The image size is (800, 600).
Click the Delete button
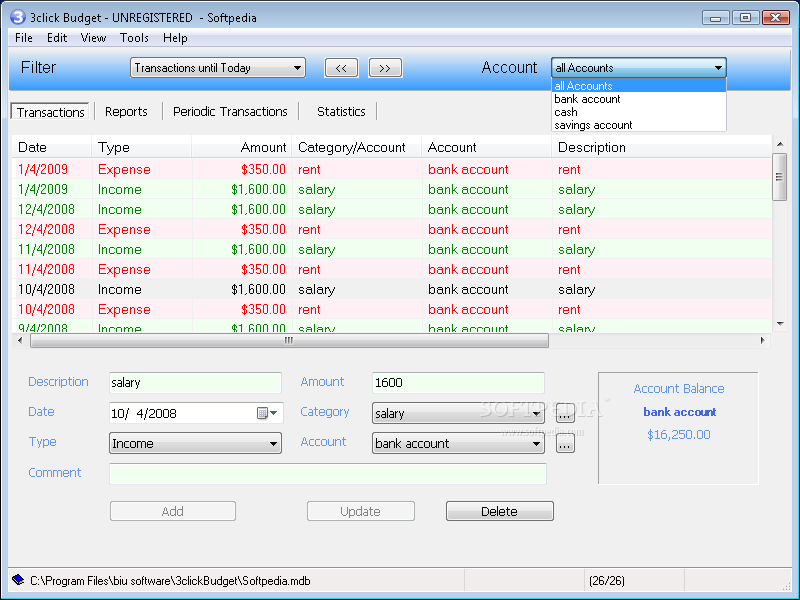pyautogui.click(x=499, y=511)
